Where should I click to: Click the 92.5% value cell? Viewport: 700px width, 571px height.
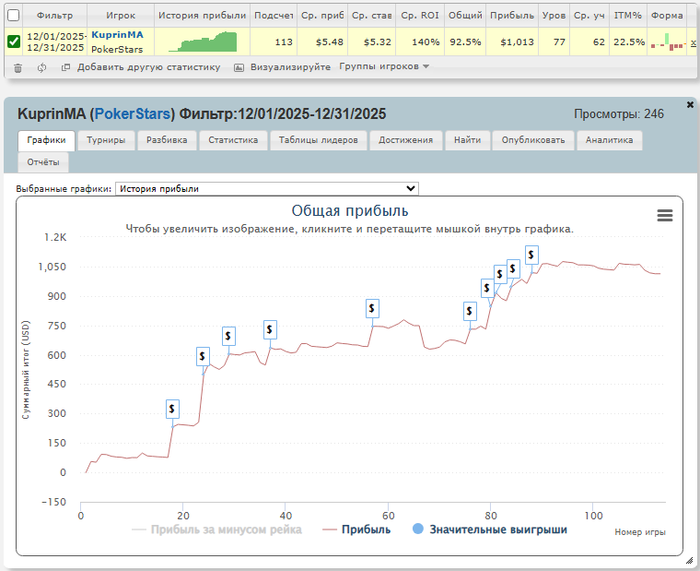[x=465, y=42]
